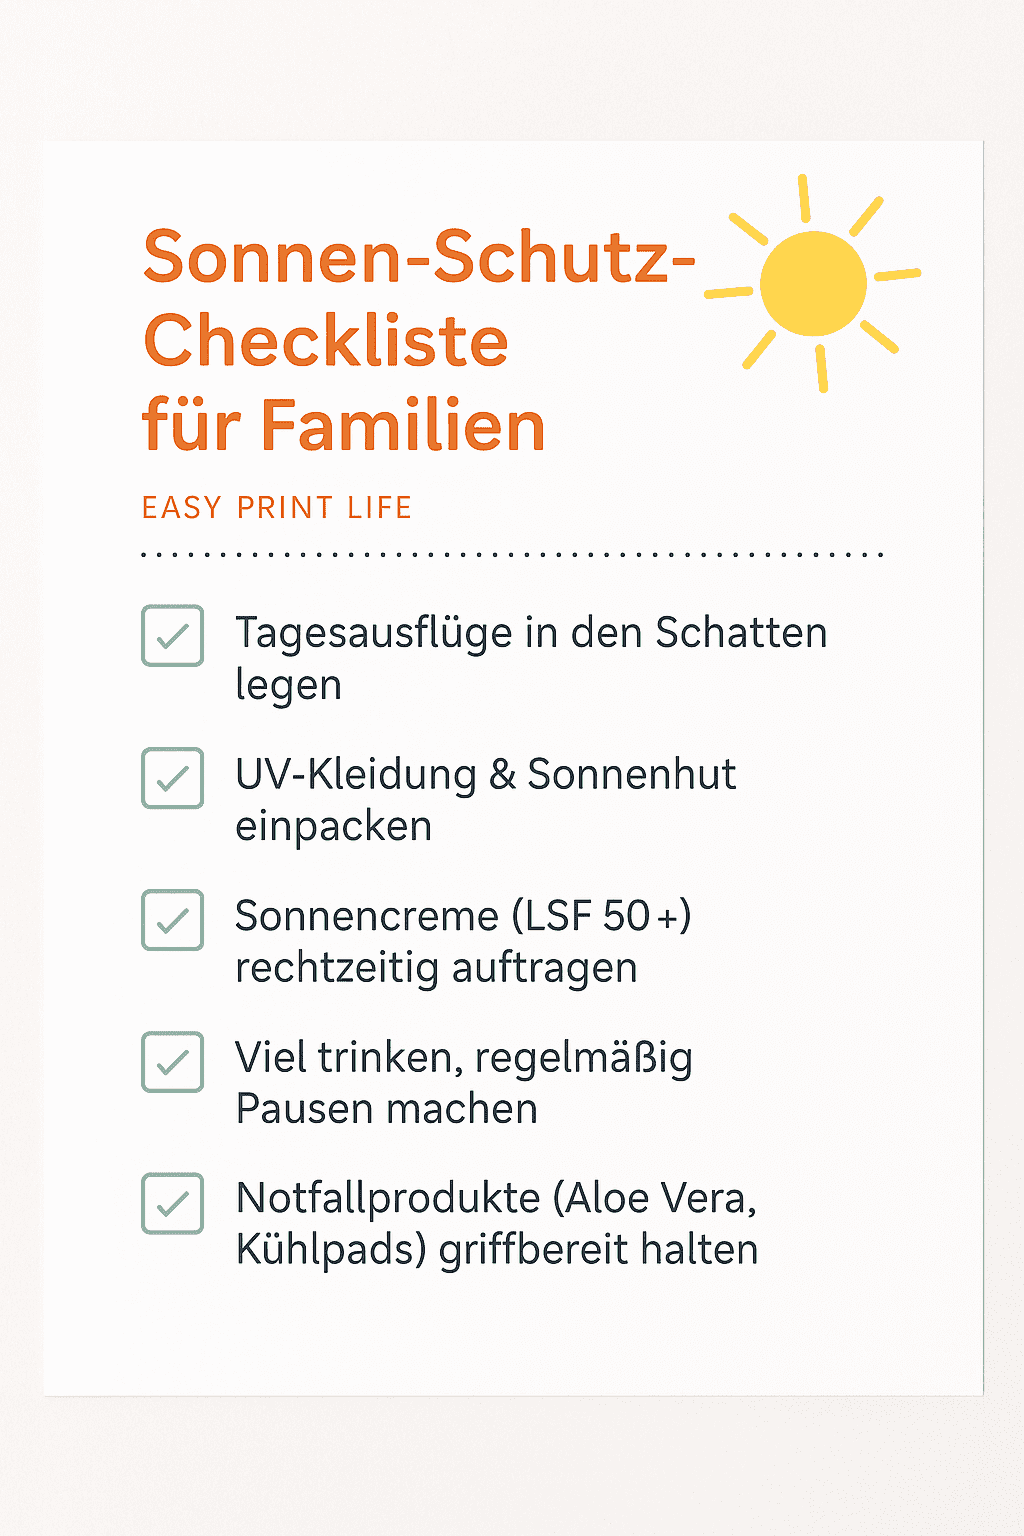Image resolution: width=1024 pixels, height=1536 pixels.
Task: Click the 'EASY PRINT LIFE' subtitle
Action: (277, 508)
